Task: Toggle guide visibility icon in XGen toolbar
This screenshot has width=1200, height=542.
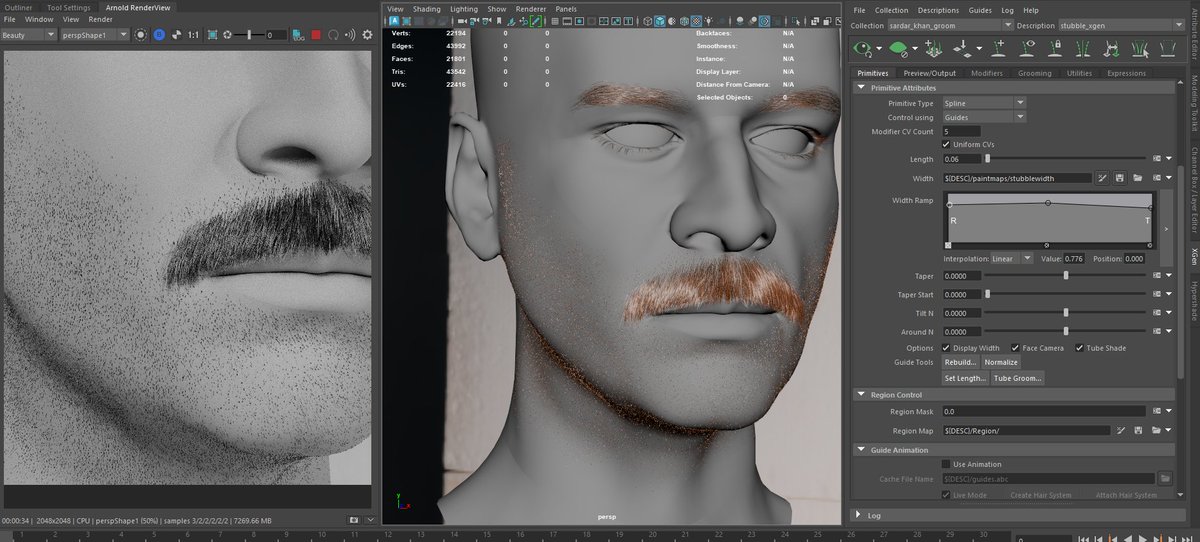Action: 1027,48
